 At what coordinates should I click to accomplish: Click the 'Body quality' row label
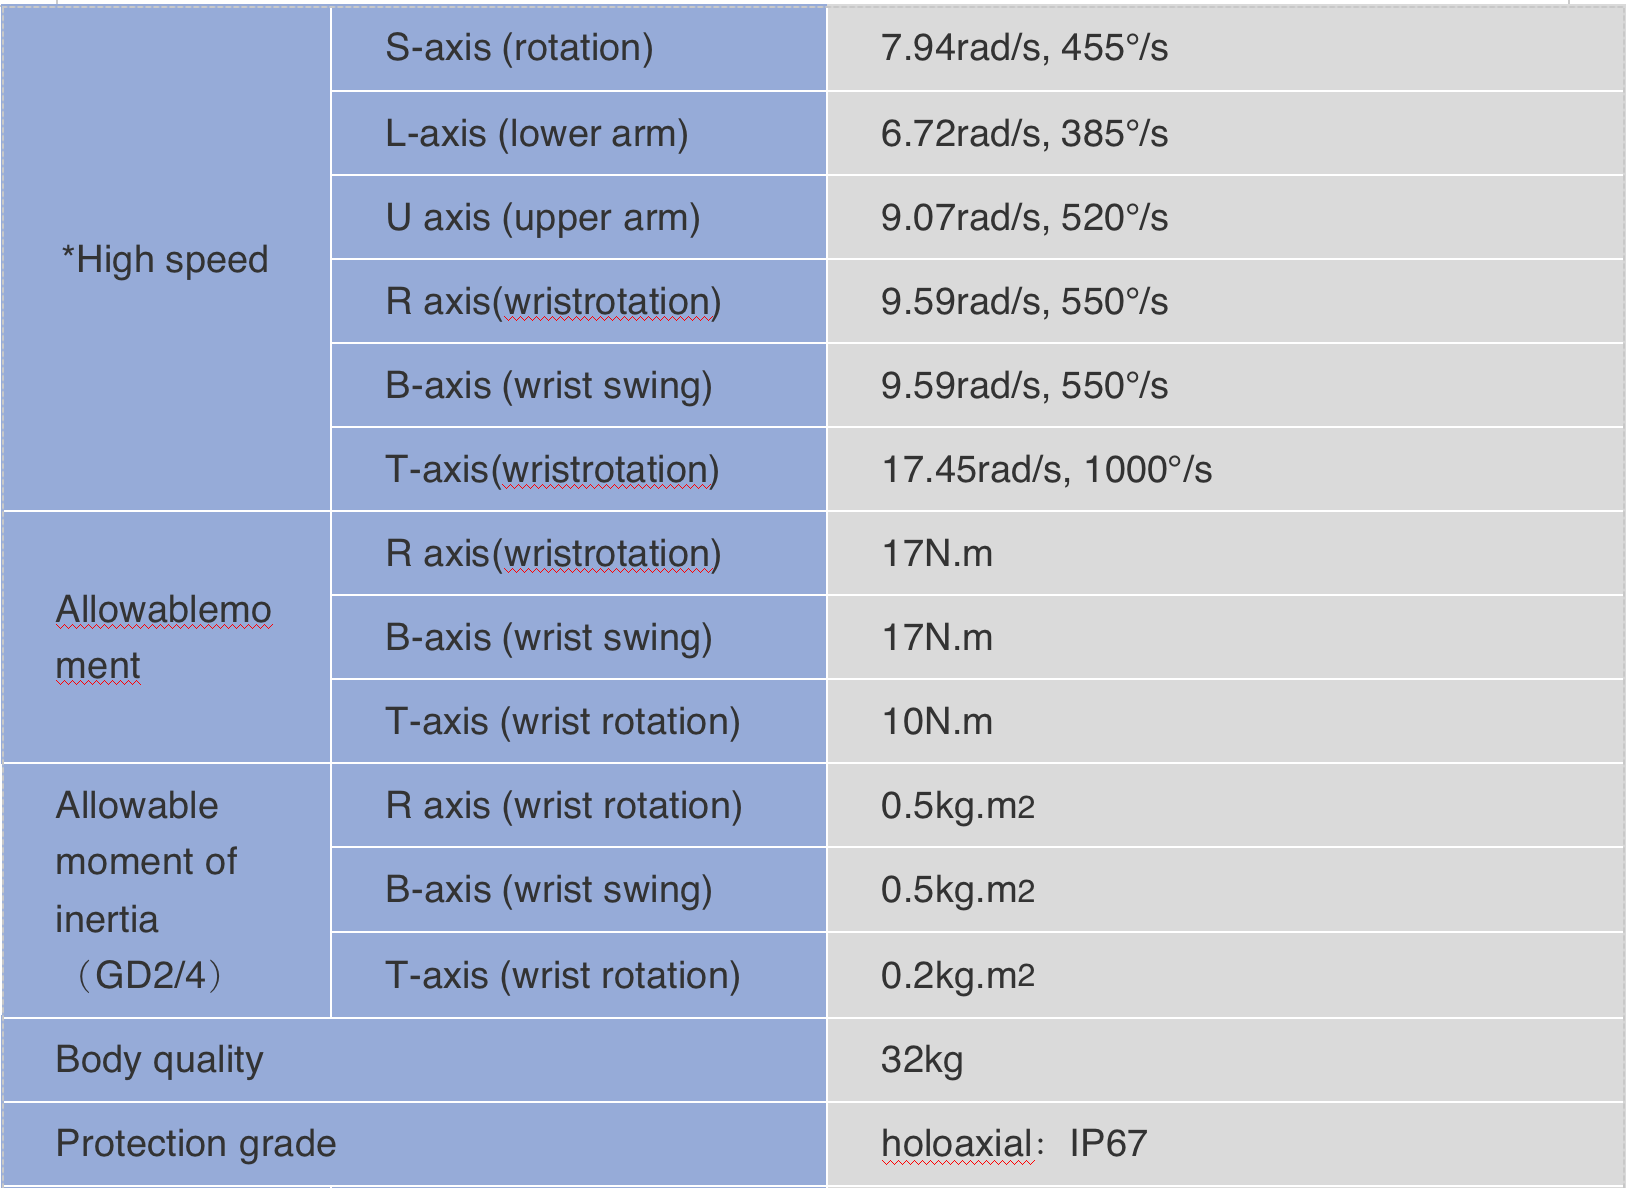pos(159,1059)
